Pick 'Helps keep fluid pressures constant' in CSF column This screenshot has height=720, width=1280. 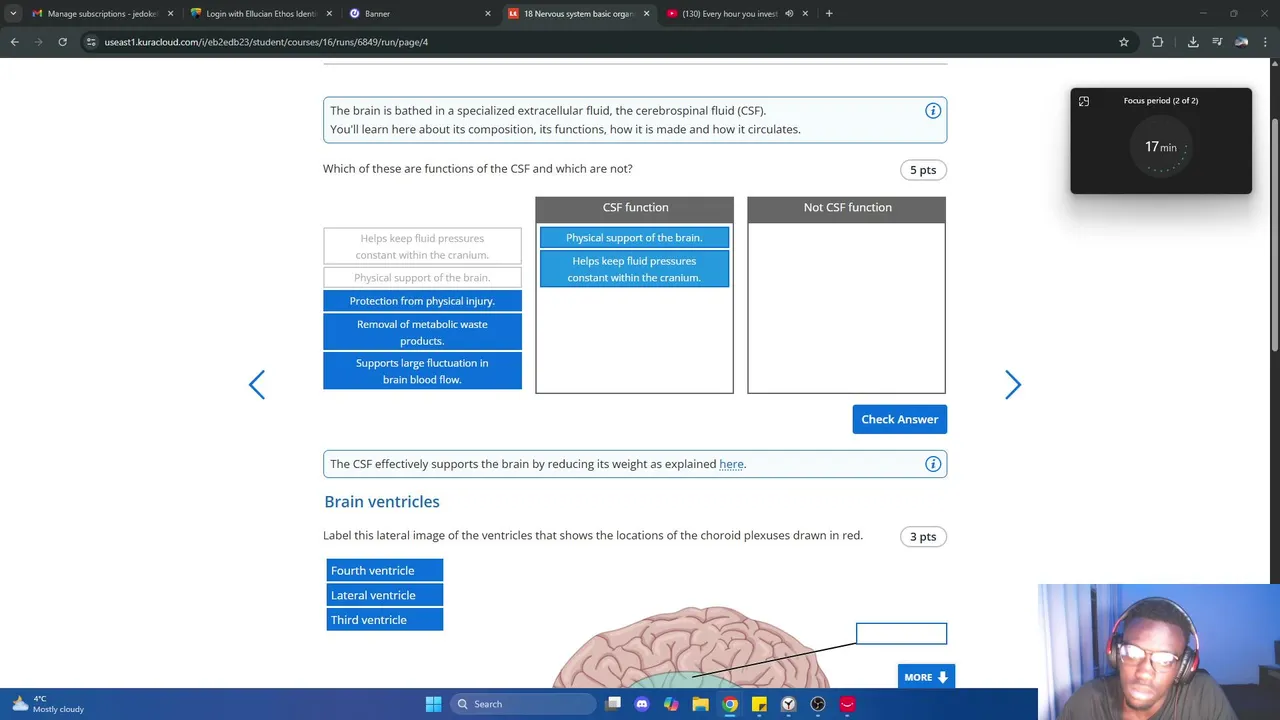634,269
